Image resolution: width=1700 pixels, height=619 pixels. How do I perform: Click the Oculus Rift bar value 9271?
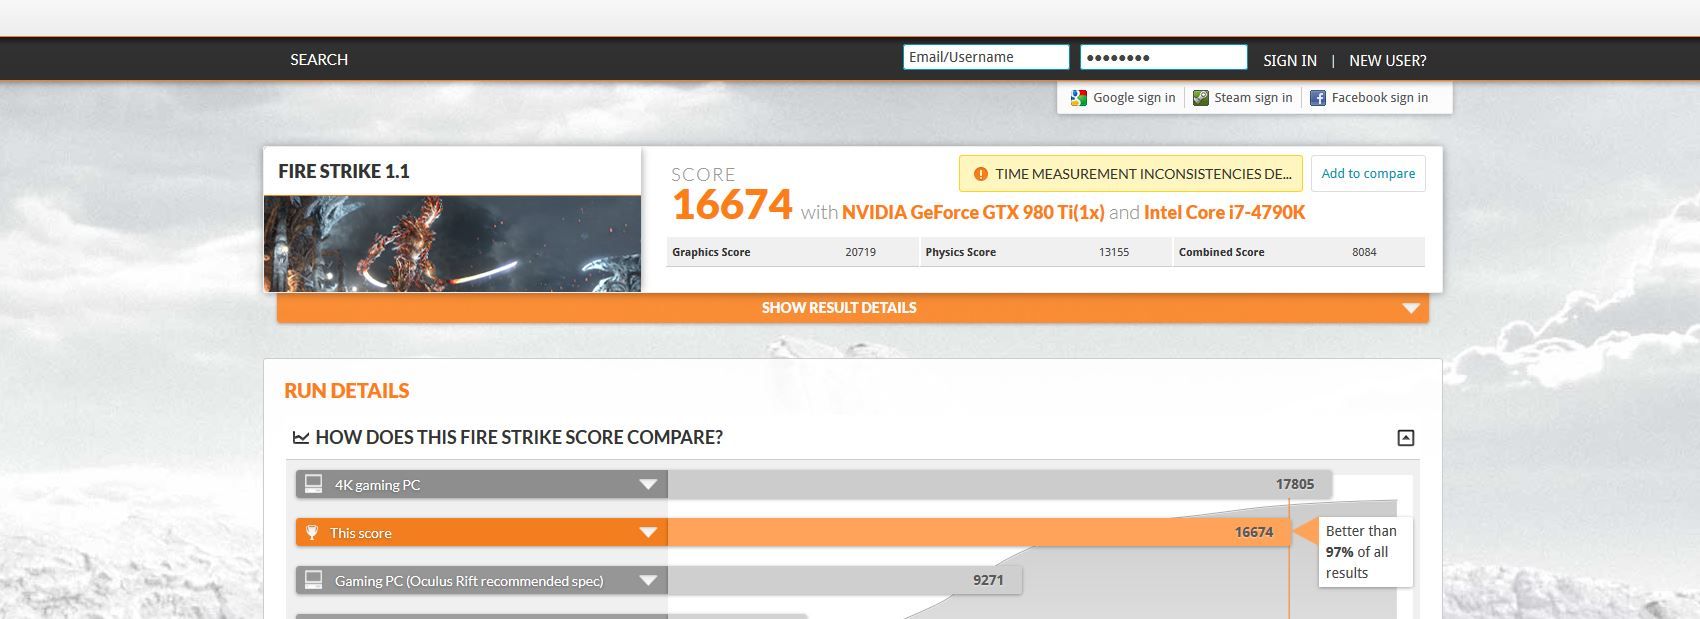988,581
